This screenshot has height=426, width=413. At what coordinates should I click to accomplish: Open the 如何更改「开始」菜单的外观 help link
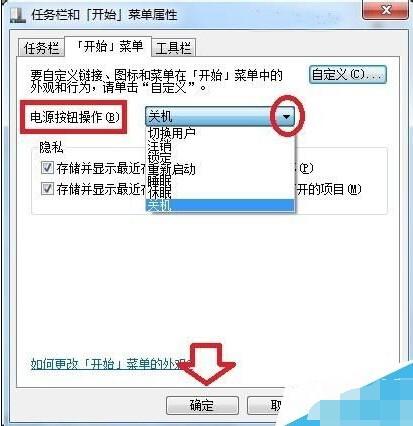coord(108,364)
